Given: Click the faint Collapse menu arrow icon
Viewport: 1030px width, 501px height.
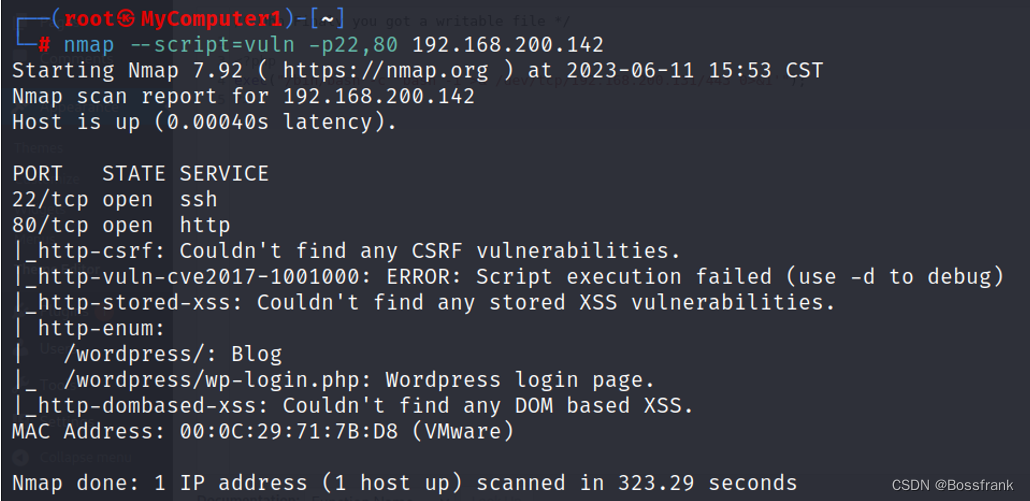Looking at the screenshot, I should (20, 457).
